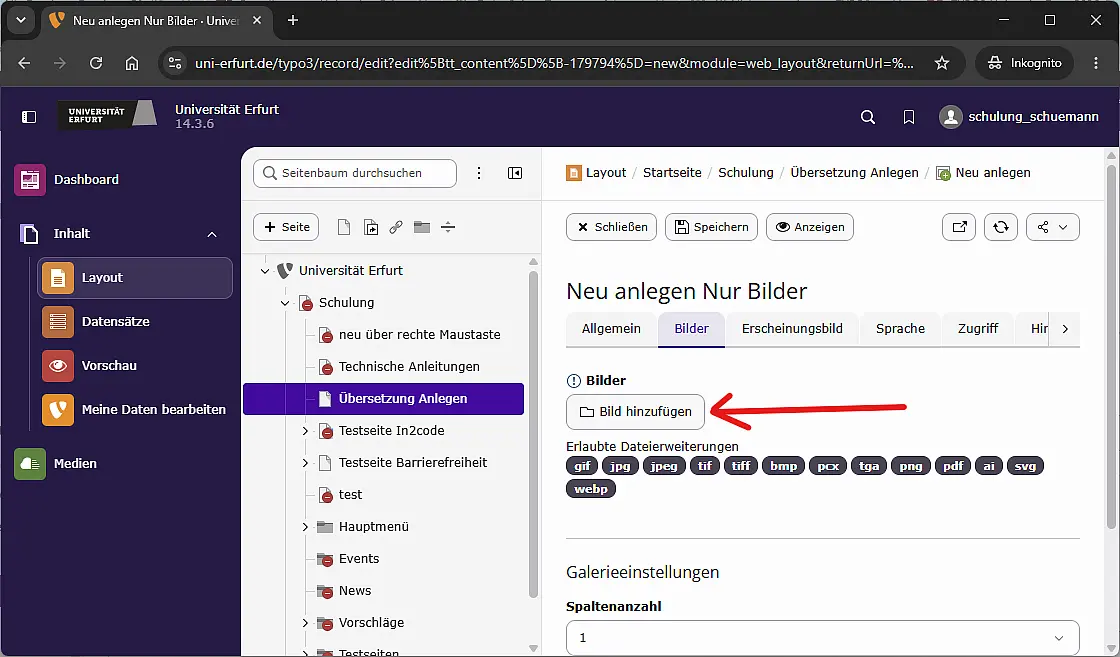Viewport: 1120px width, 657px height.
Task: Open a new browser tab
Action: 293,20
